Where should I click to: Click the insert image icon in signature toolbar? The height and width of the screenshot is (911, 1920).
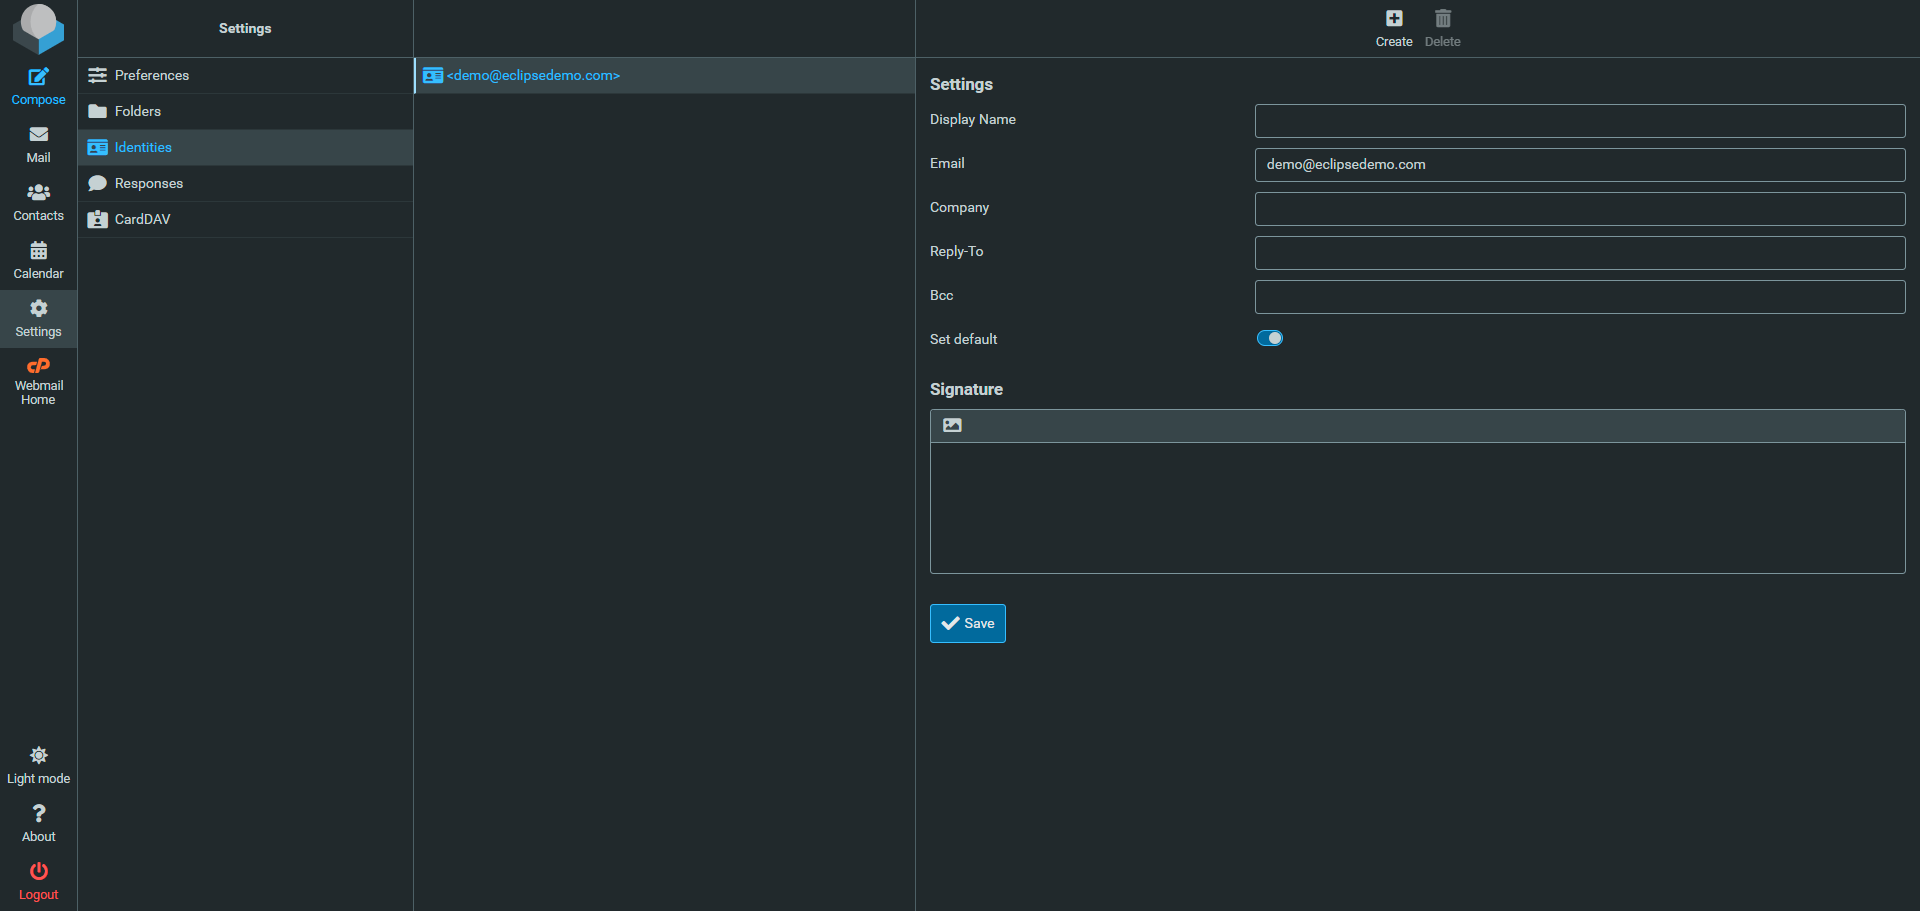(x=952, y=425)
